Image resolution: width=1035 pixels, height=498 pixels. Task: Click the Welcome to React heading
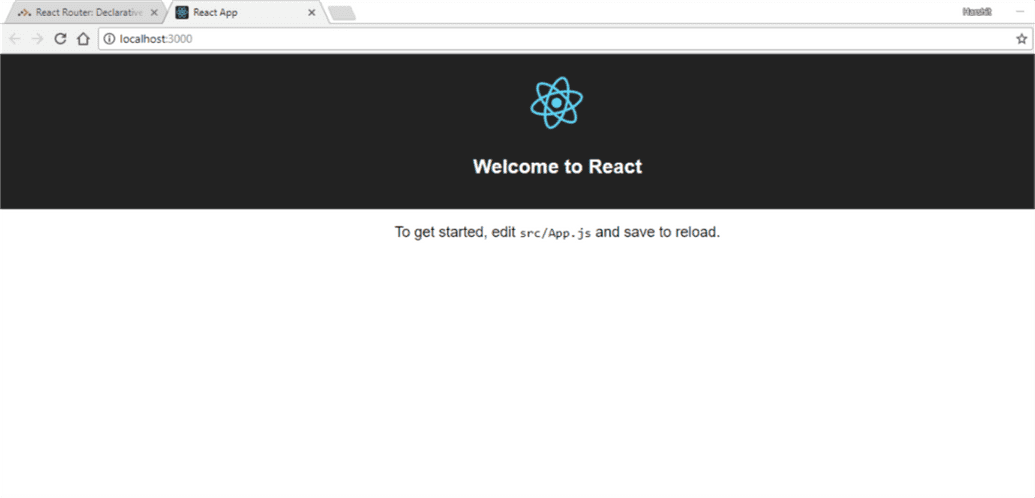pyautogui.click(x=557, y=166)
